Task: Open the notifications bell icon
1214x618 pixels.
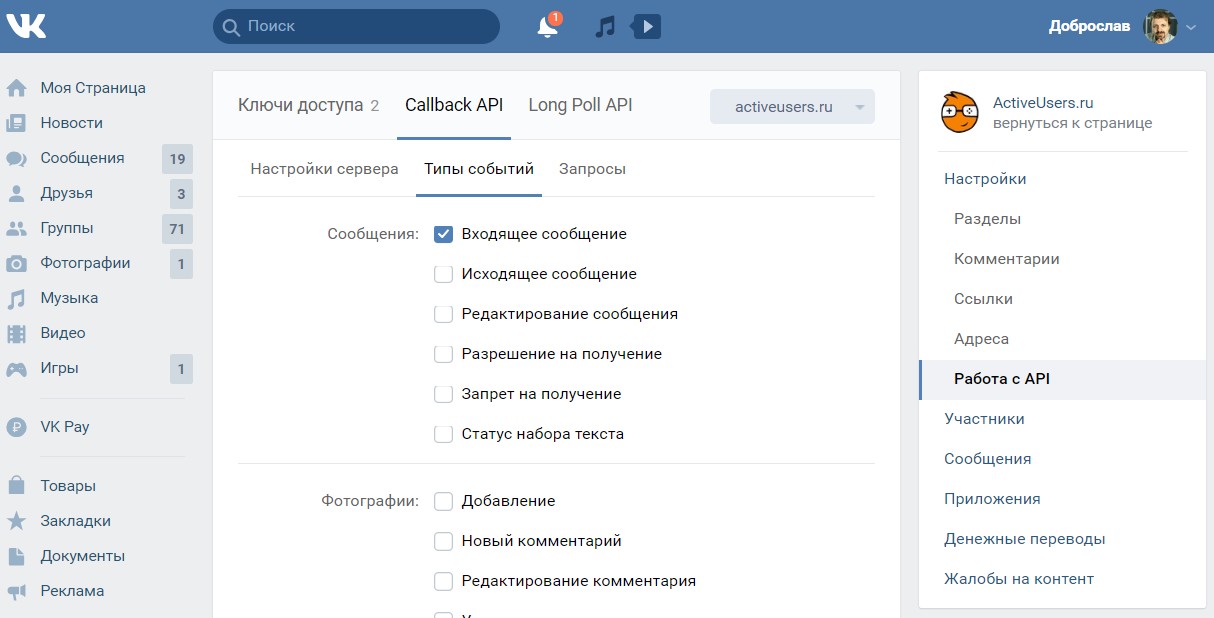Action: tap(548, 27)
